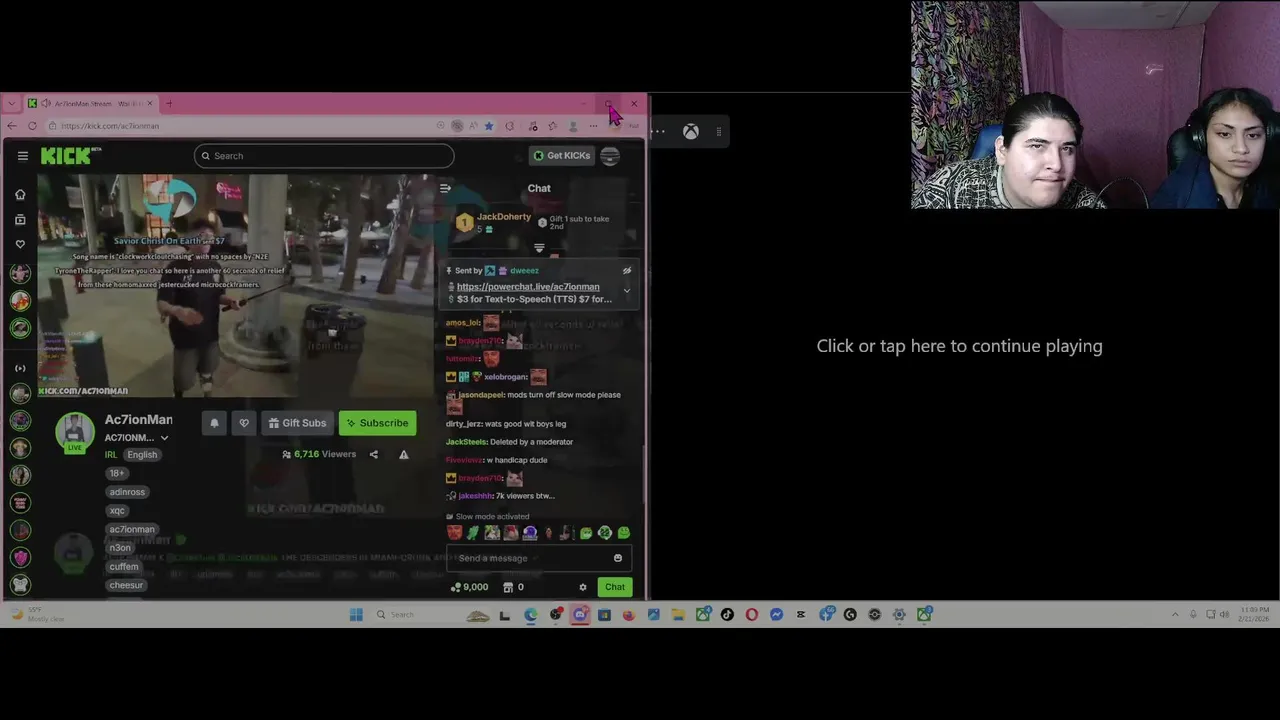Screen dimensions: 1280x720
Task: Open the Kick sidebar hamburger menu
Action: click(x=22, y=156)
